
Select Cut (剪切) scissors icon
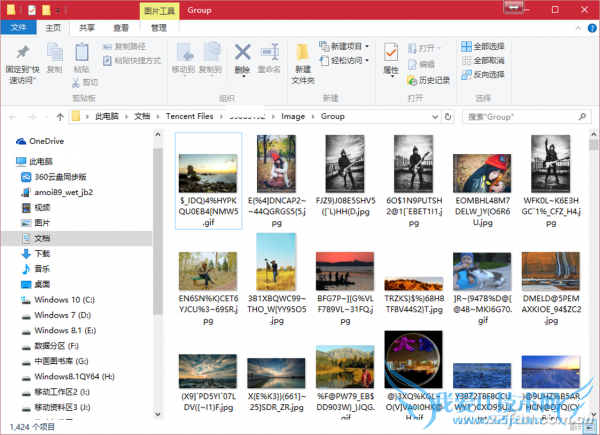click(x=75, y=82)
